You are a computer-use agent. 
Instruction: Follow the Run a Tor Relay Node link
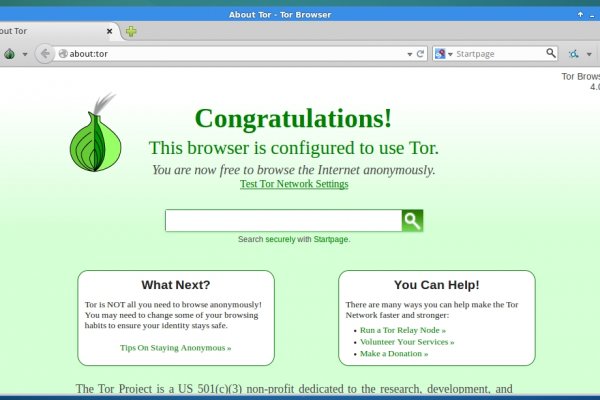click(x=402, y=330)
